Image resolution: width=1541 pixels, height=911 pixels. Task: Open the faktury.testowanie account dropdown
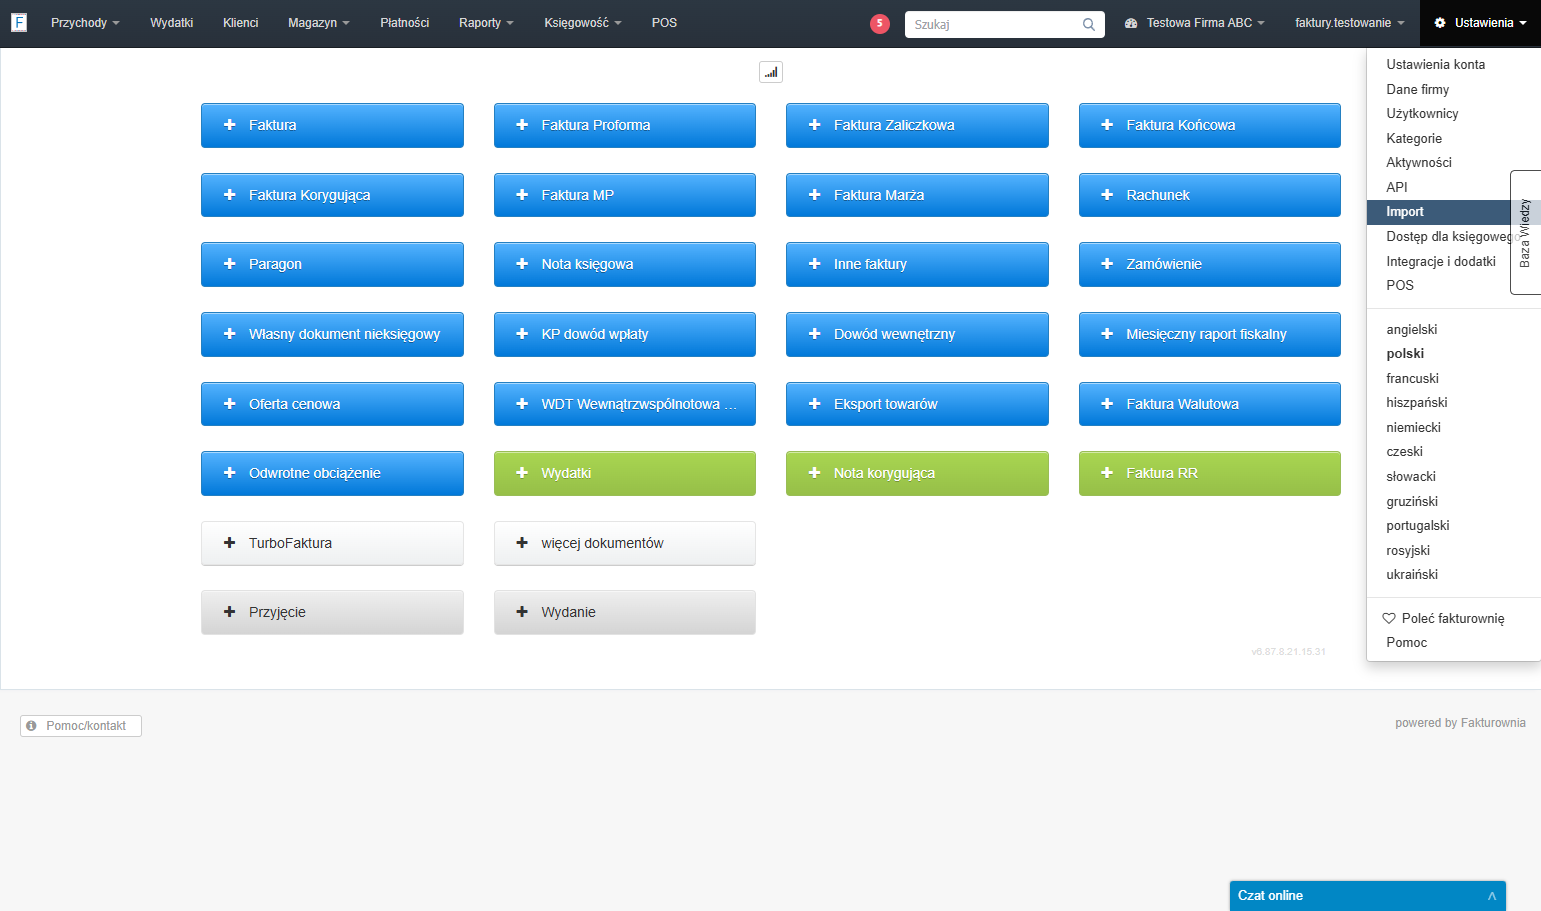click(x=1349, y=23)
